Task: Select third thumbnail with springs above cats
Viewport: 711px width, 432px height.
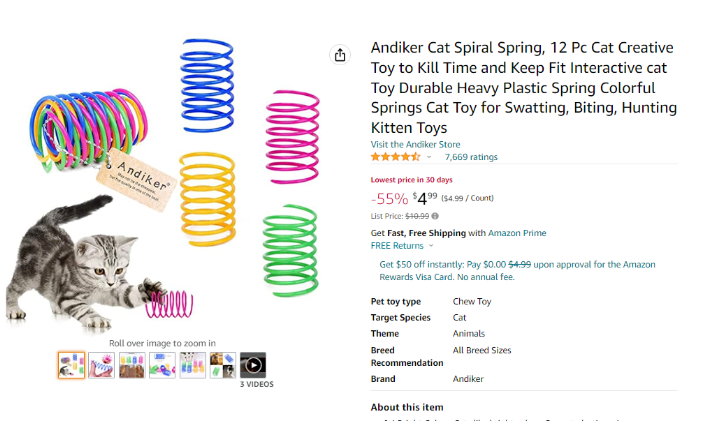Action: pyautogui.click(x=132, y=365)
